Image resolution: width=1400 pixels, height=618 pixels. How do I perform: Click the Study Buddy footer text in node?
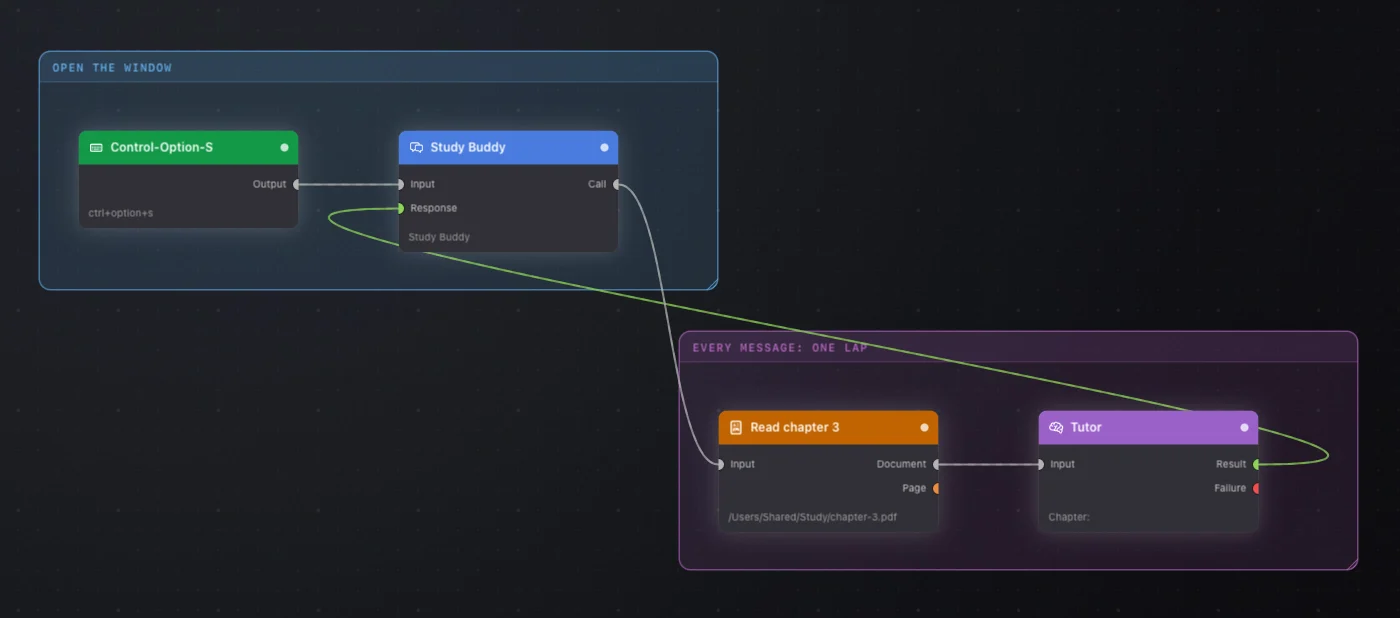pyautogui.click(x=439, y=237)
